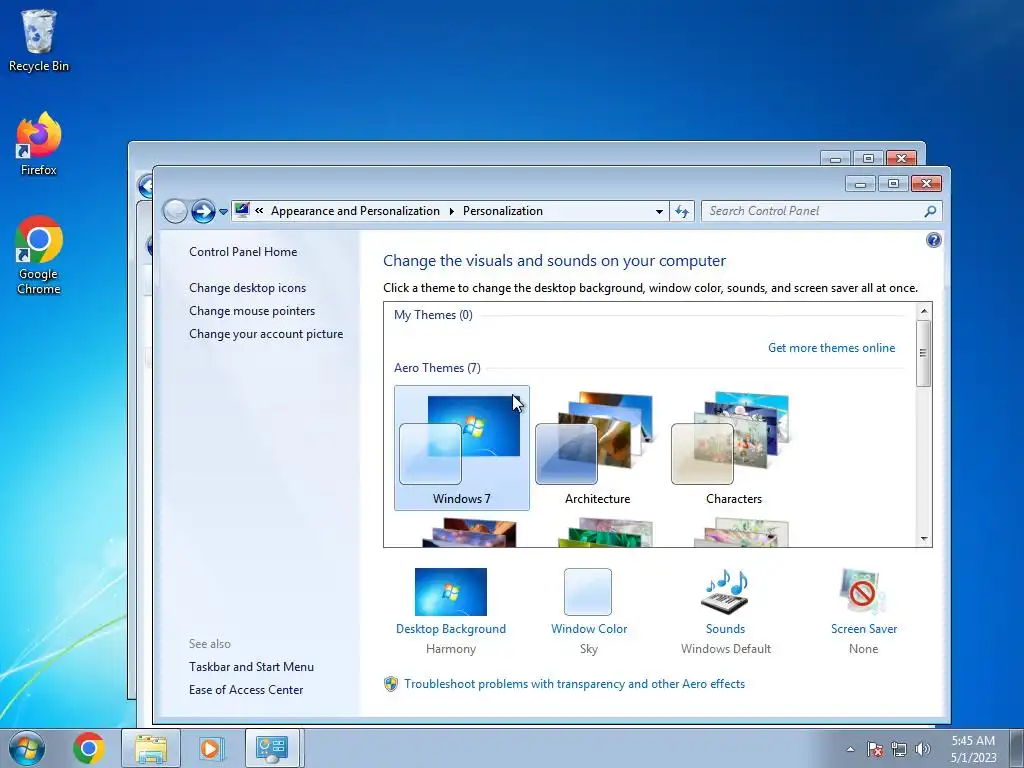Open the Window Color Sky swatch
1024x768 pixels.
point(588,592)
